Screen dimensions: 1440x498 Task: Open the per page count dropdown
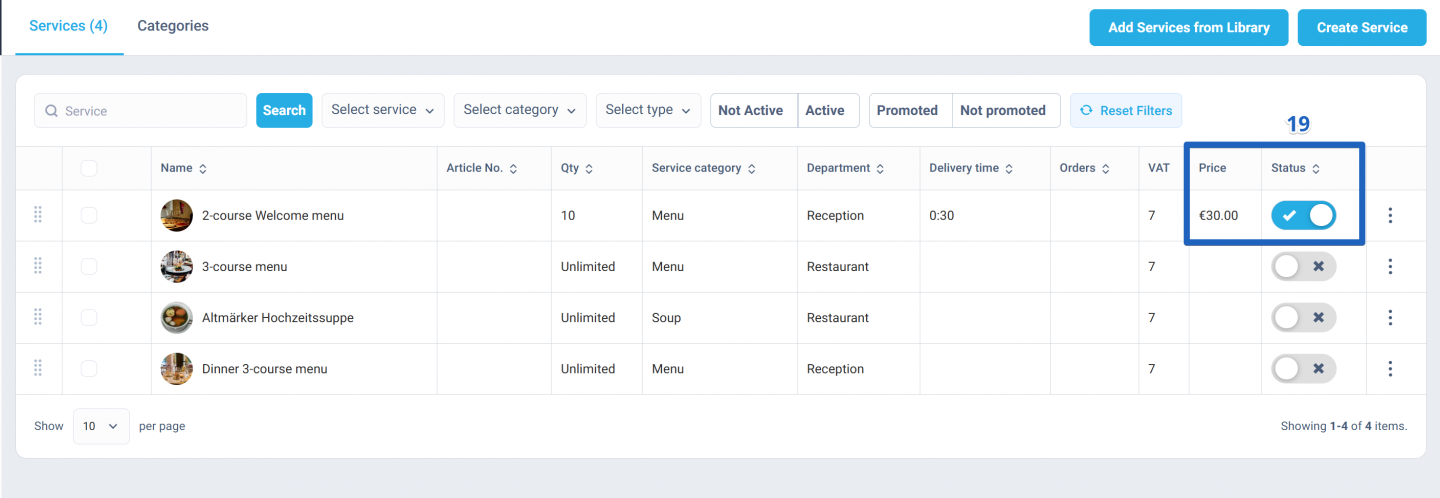coord(101,426)
